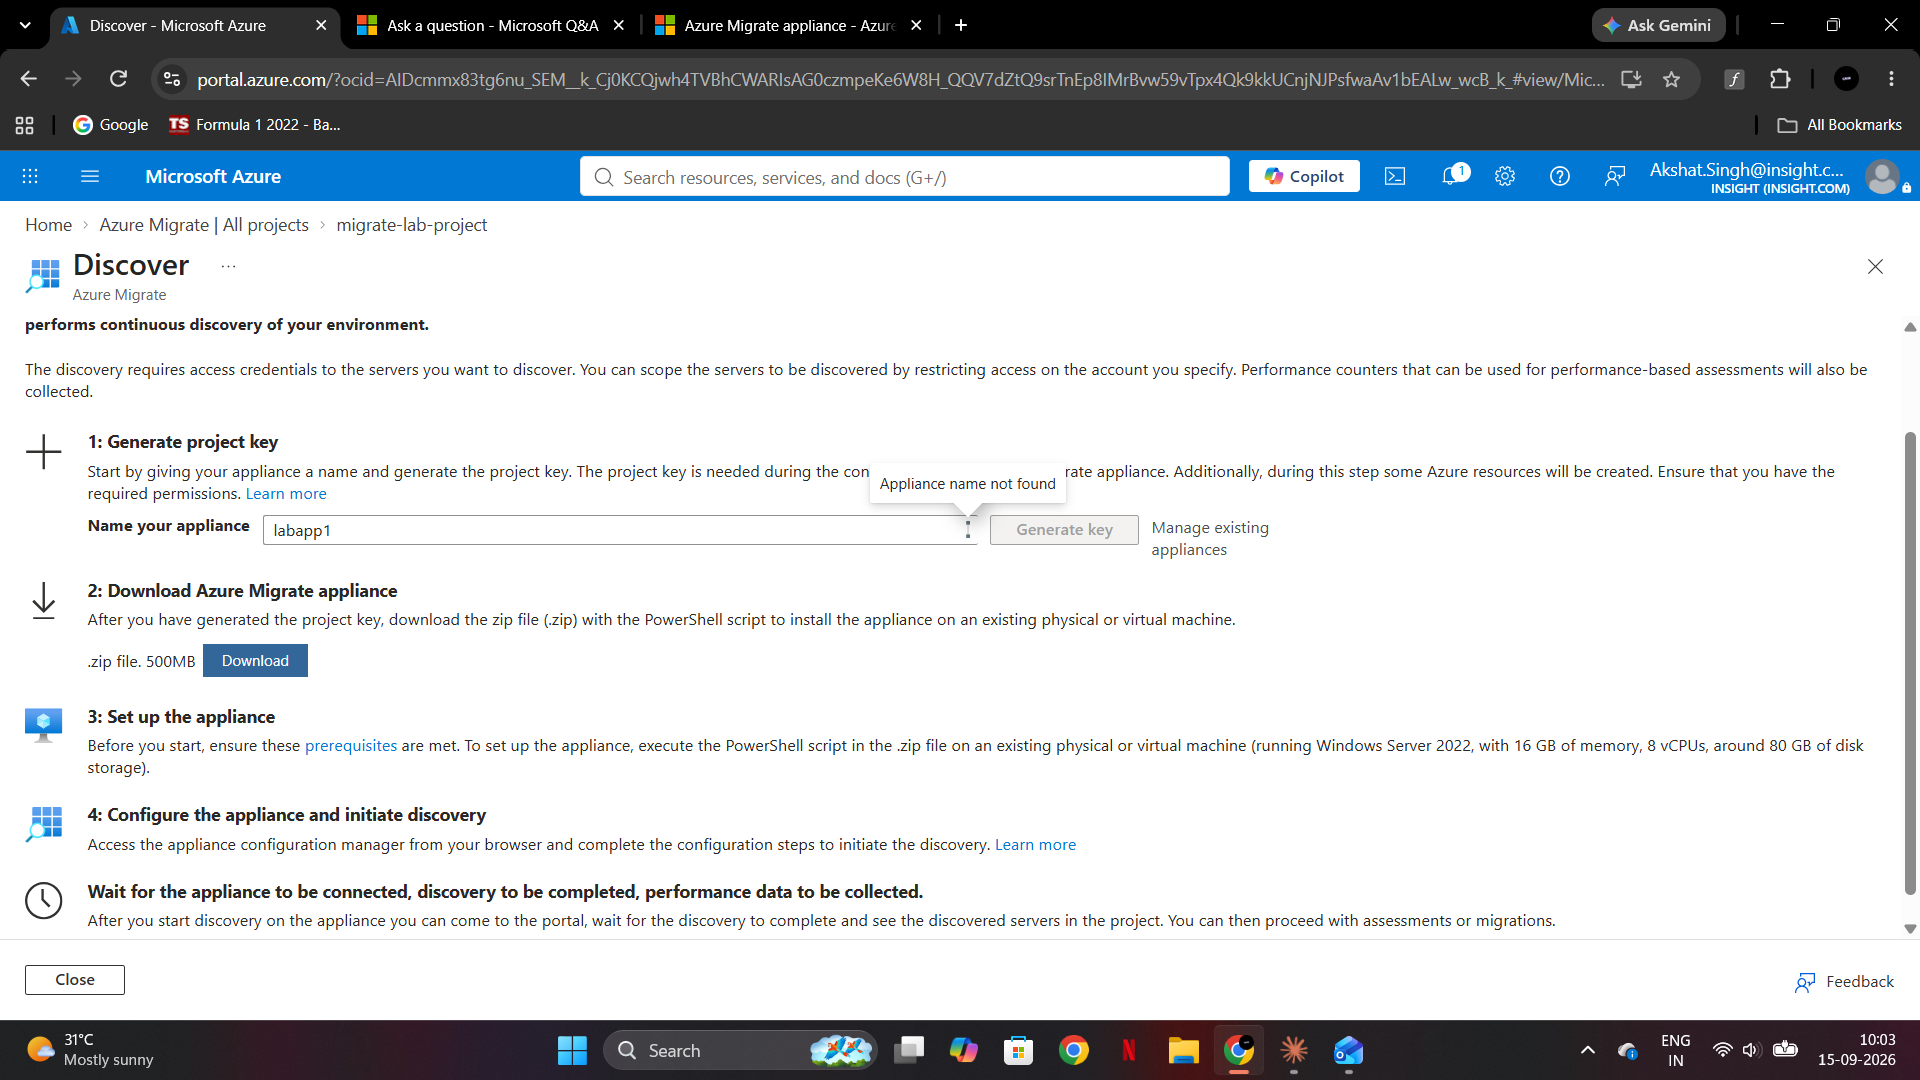The width and height of the screenshot is (1920, 1080).
Task: Open the Chrome apps grid in bookmarks bar
Action: point(25,125)
